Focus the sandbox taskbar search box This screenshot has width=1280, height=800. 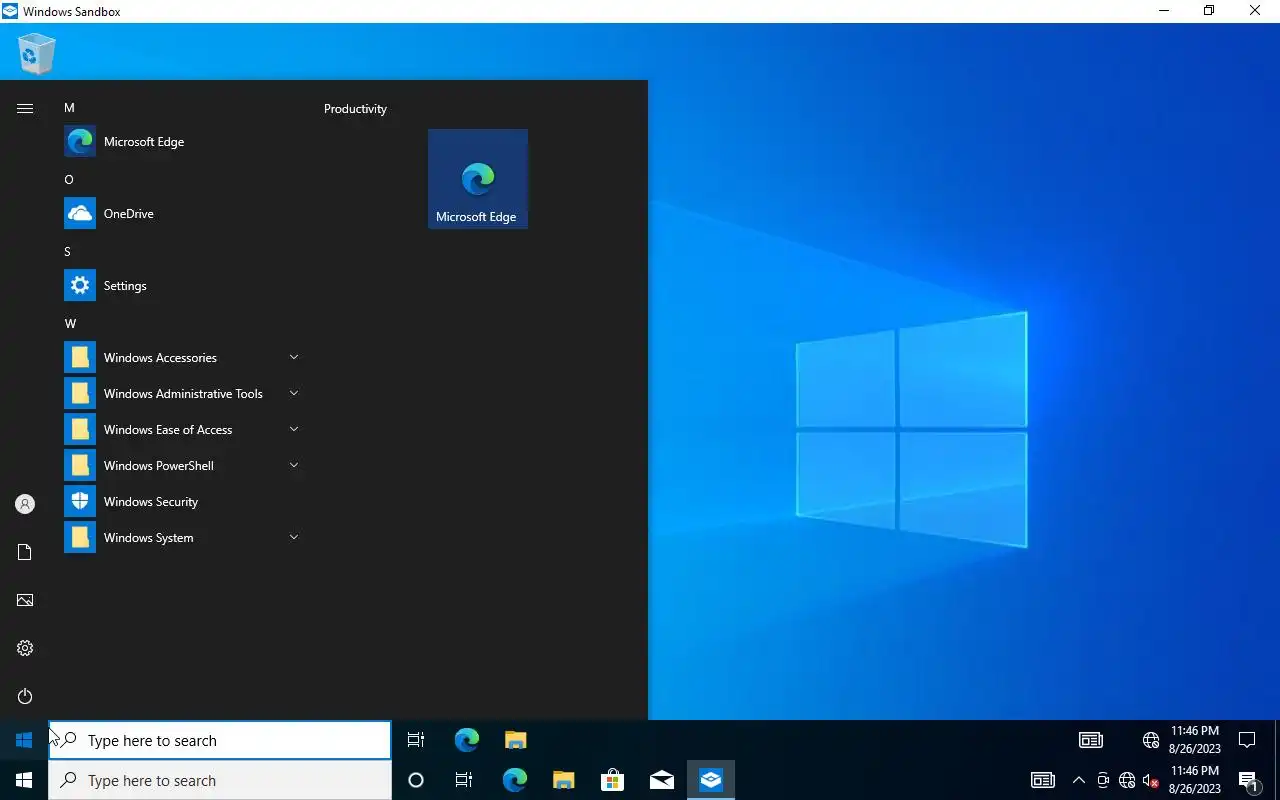tap(220, 740)
